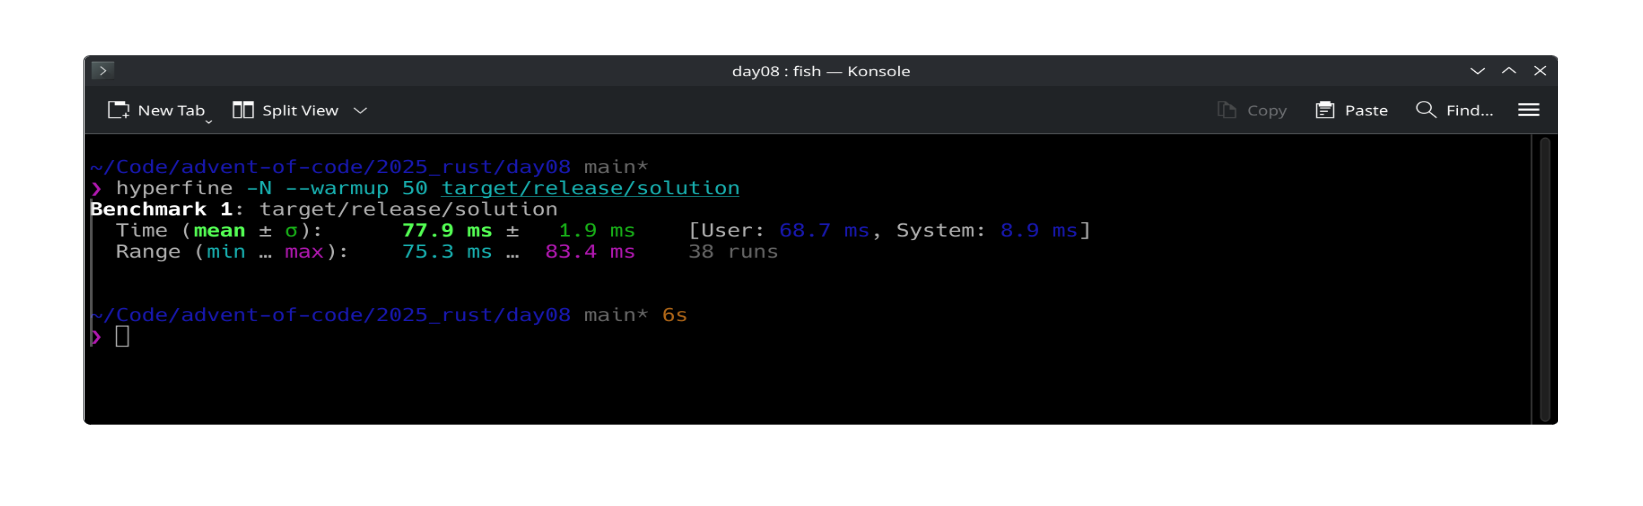
Task: Click the Copy icon in toolbar
Action: pyautogui.click(x=1227, y=110)
